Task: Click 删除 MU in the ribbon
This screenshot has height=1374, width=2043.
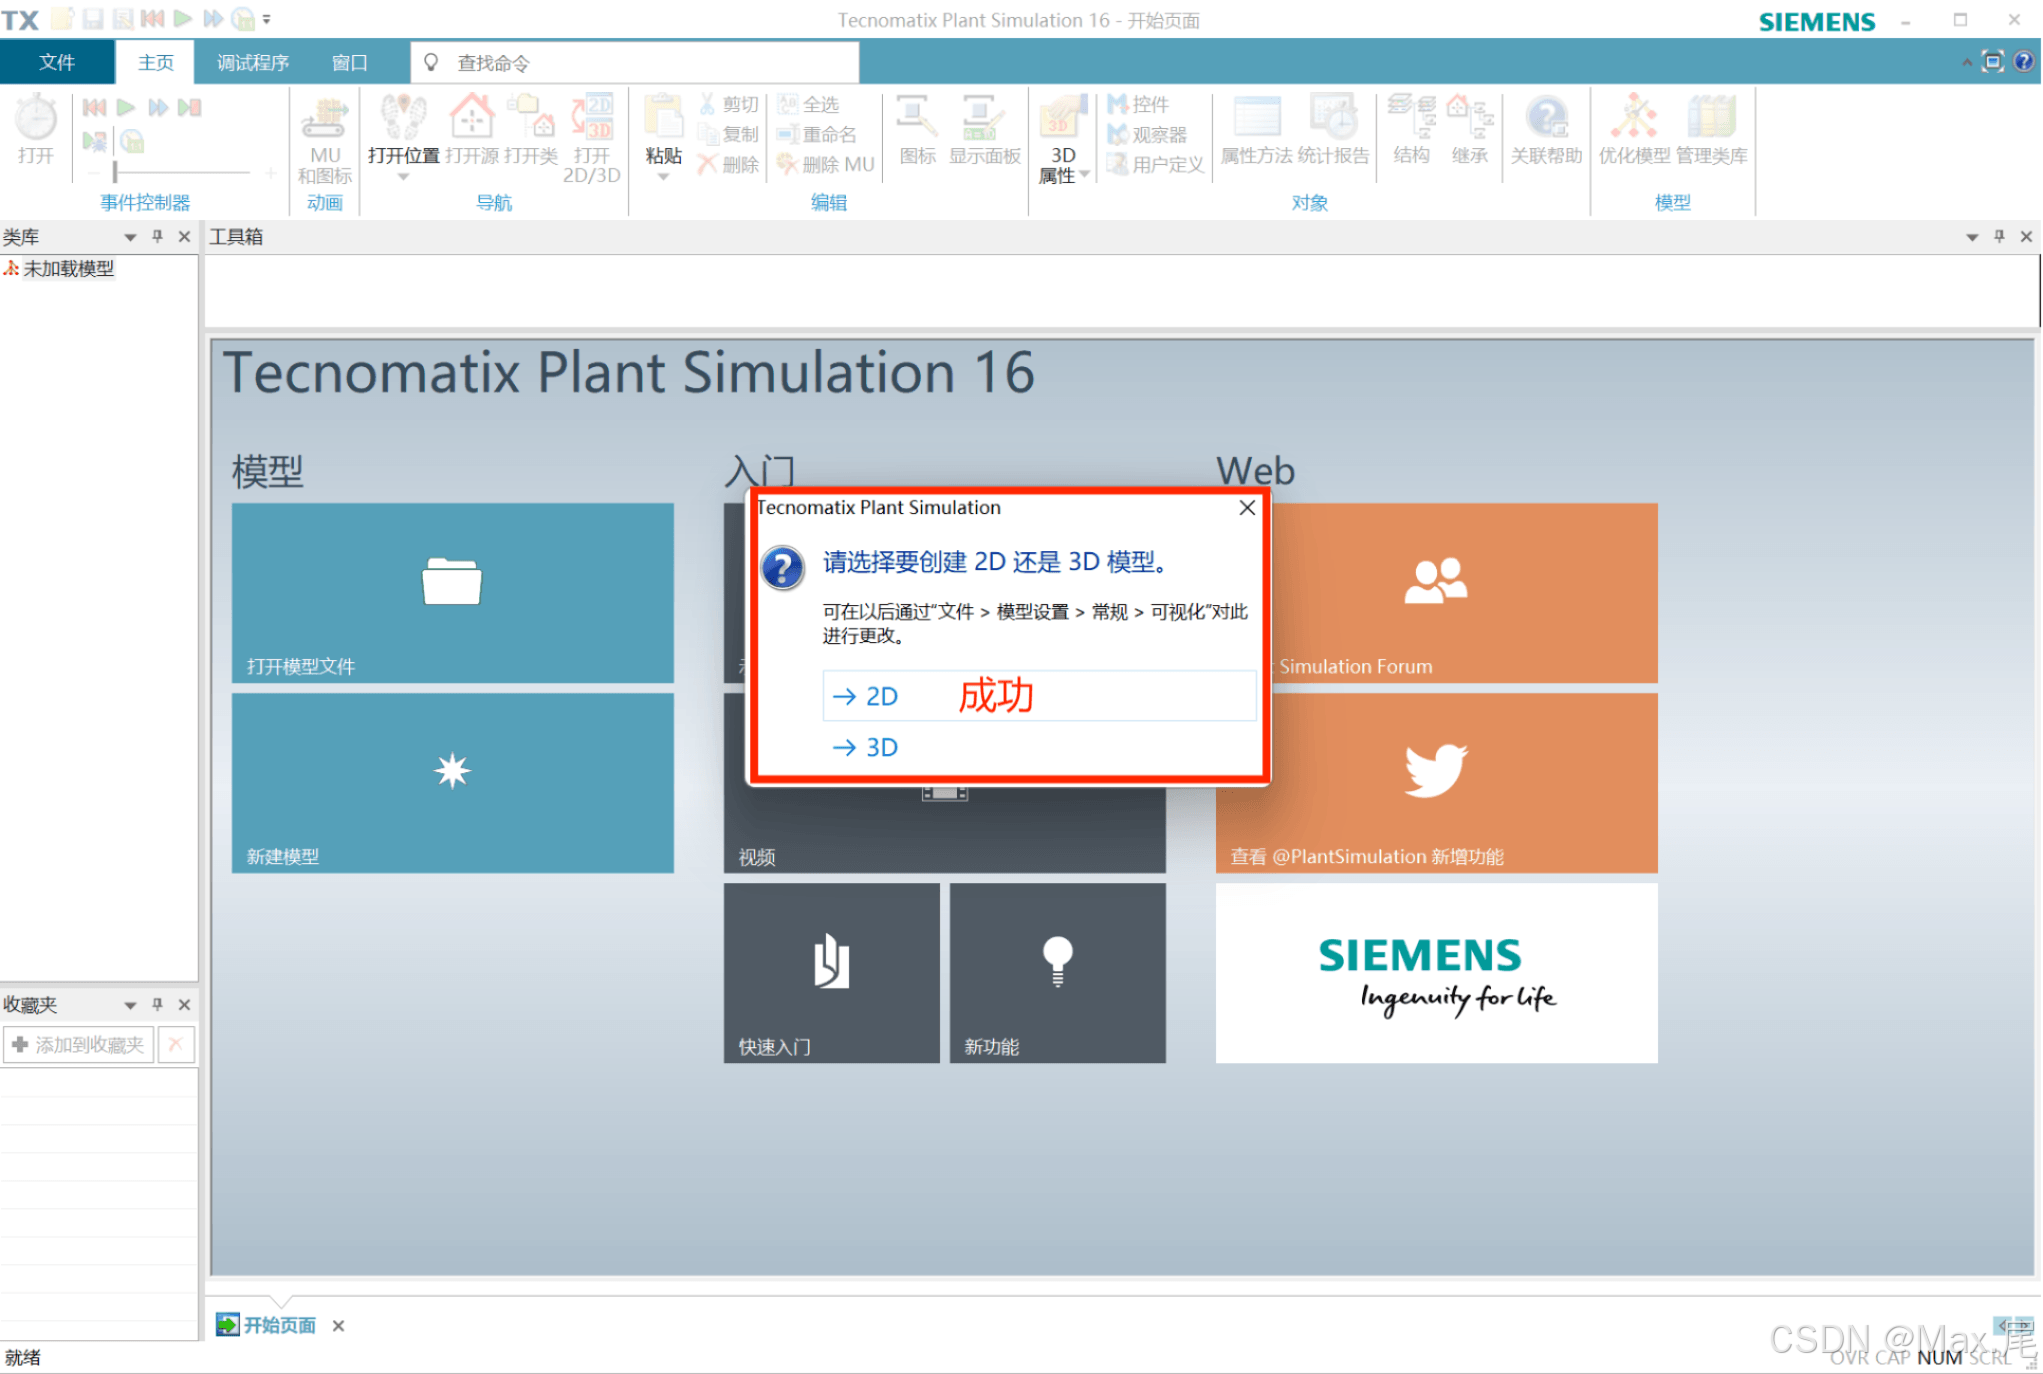Action: (826, 164)
